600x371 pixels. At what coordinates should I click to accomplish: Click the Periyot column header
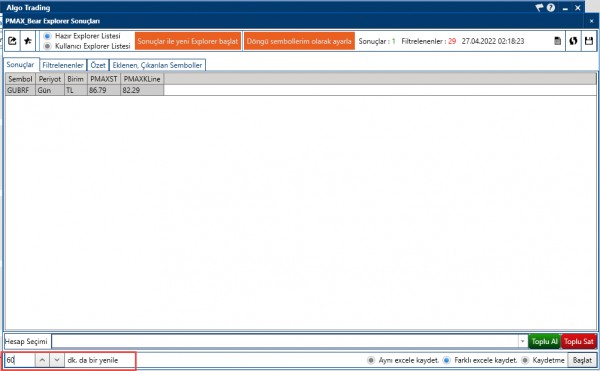point(50,79)
